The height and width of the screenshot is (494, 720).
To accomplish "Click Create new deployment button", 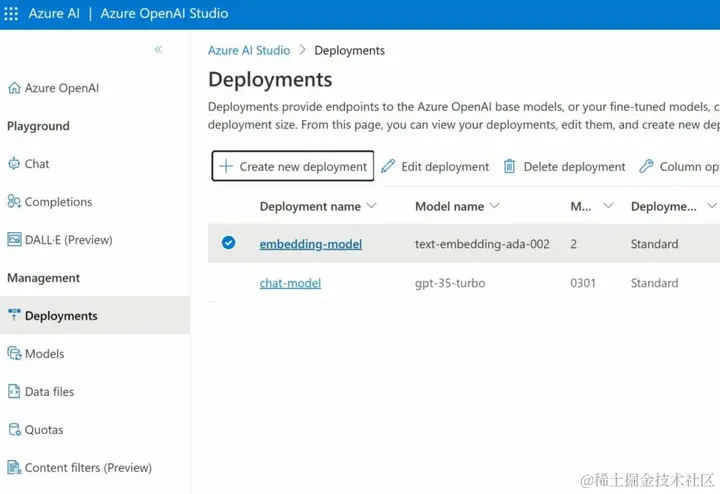I will tap(293, 166).
